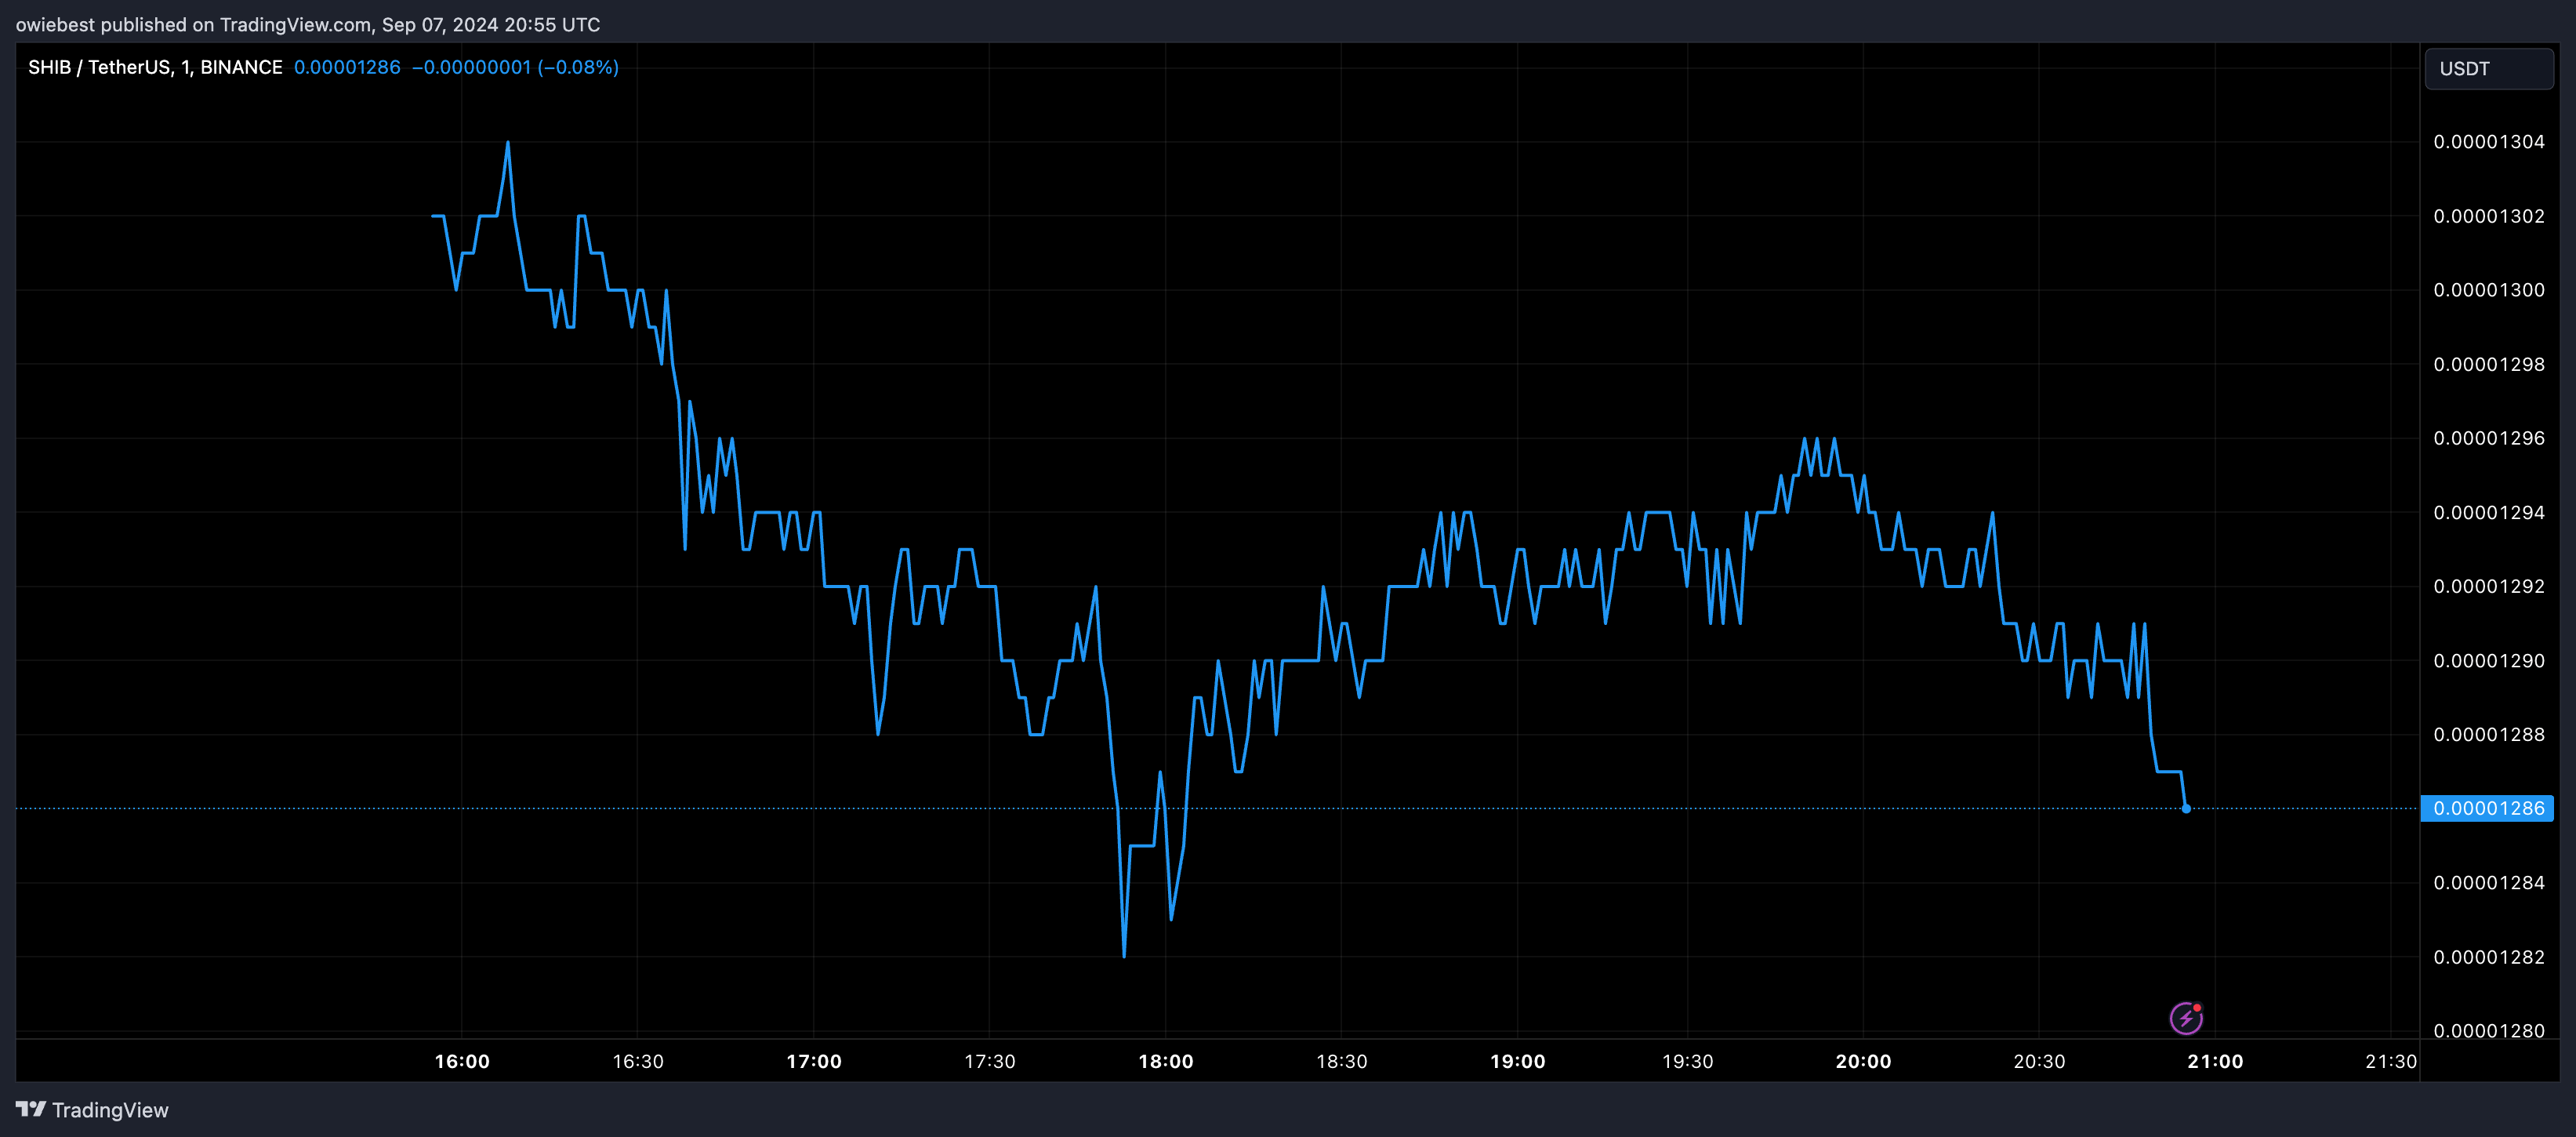Click the 19:00 time axis label
Viewport: 2576px width, 1137px height.
click(x=1518, y=1061)
